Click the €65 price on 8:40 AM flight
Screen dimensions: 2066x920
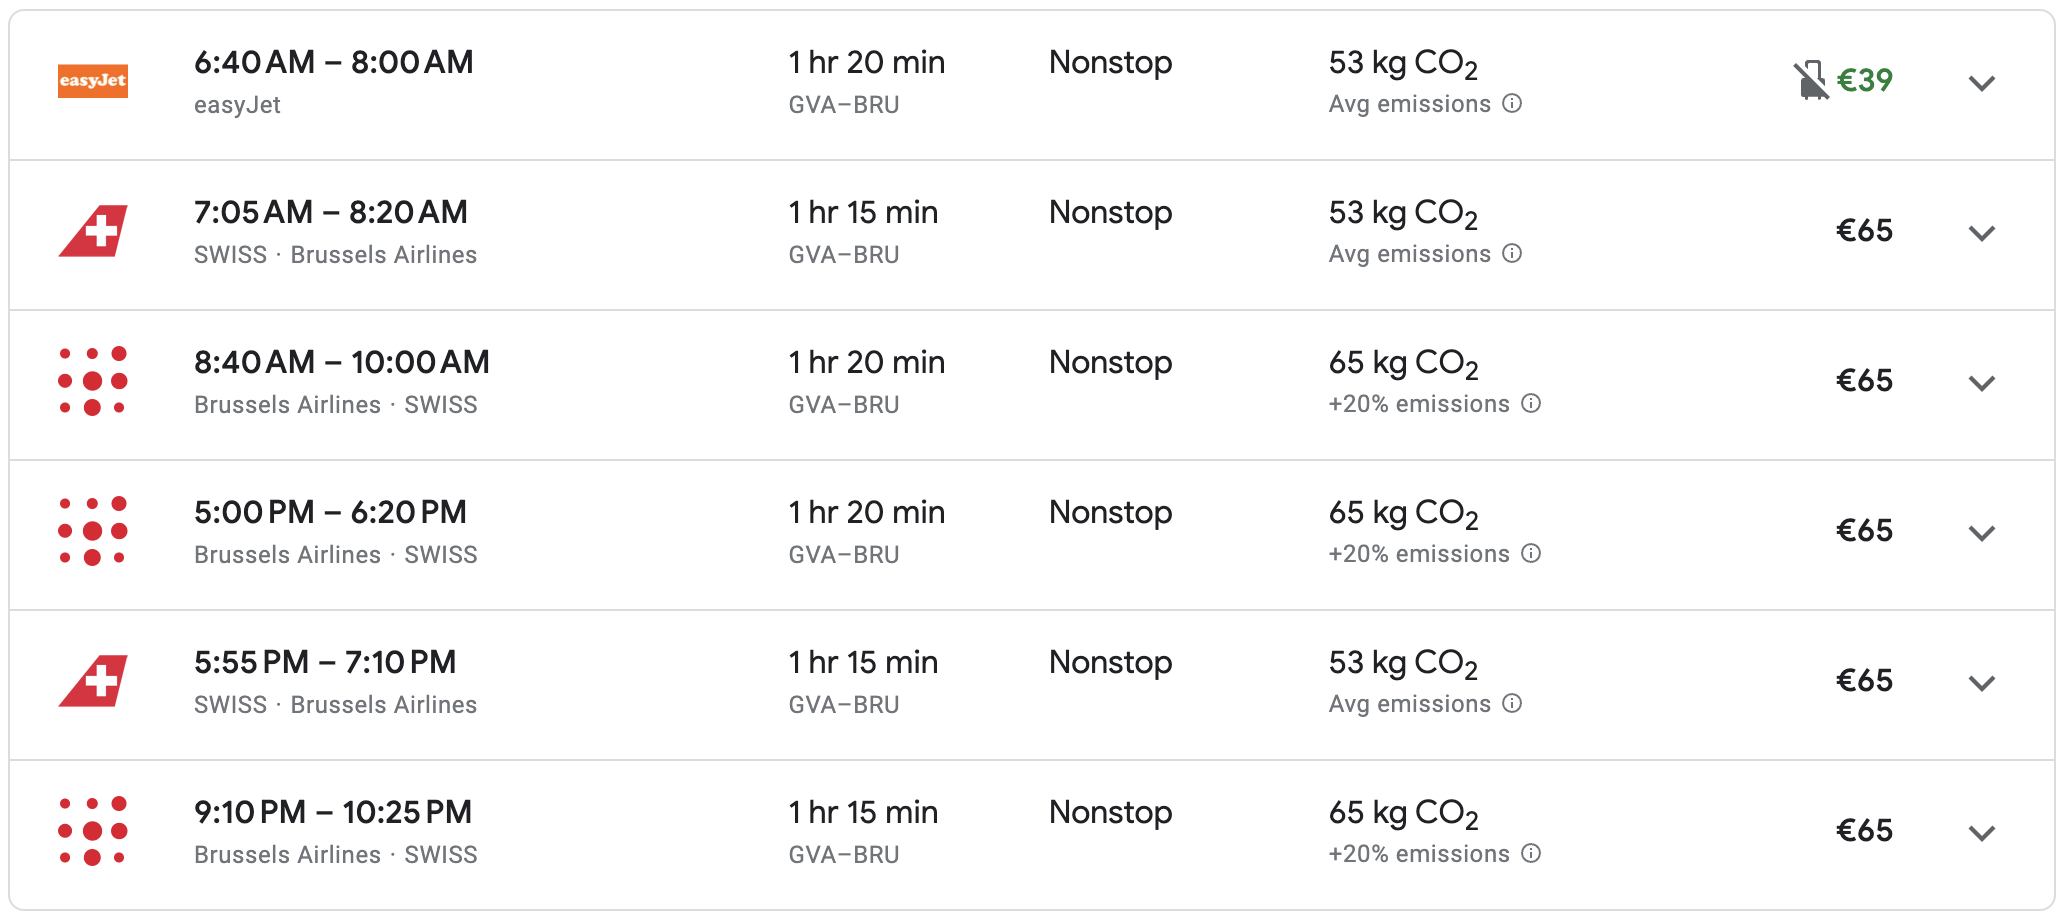point(1864,381)
